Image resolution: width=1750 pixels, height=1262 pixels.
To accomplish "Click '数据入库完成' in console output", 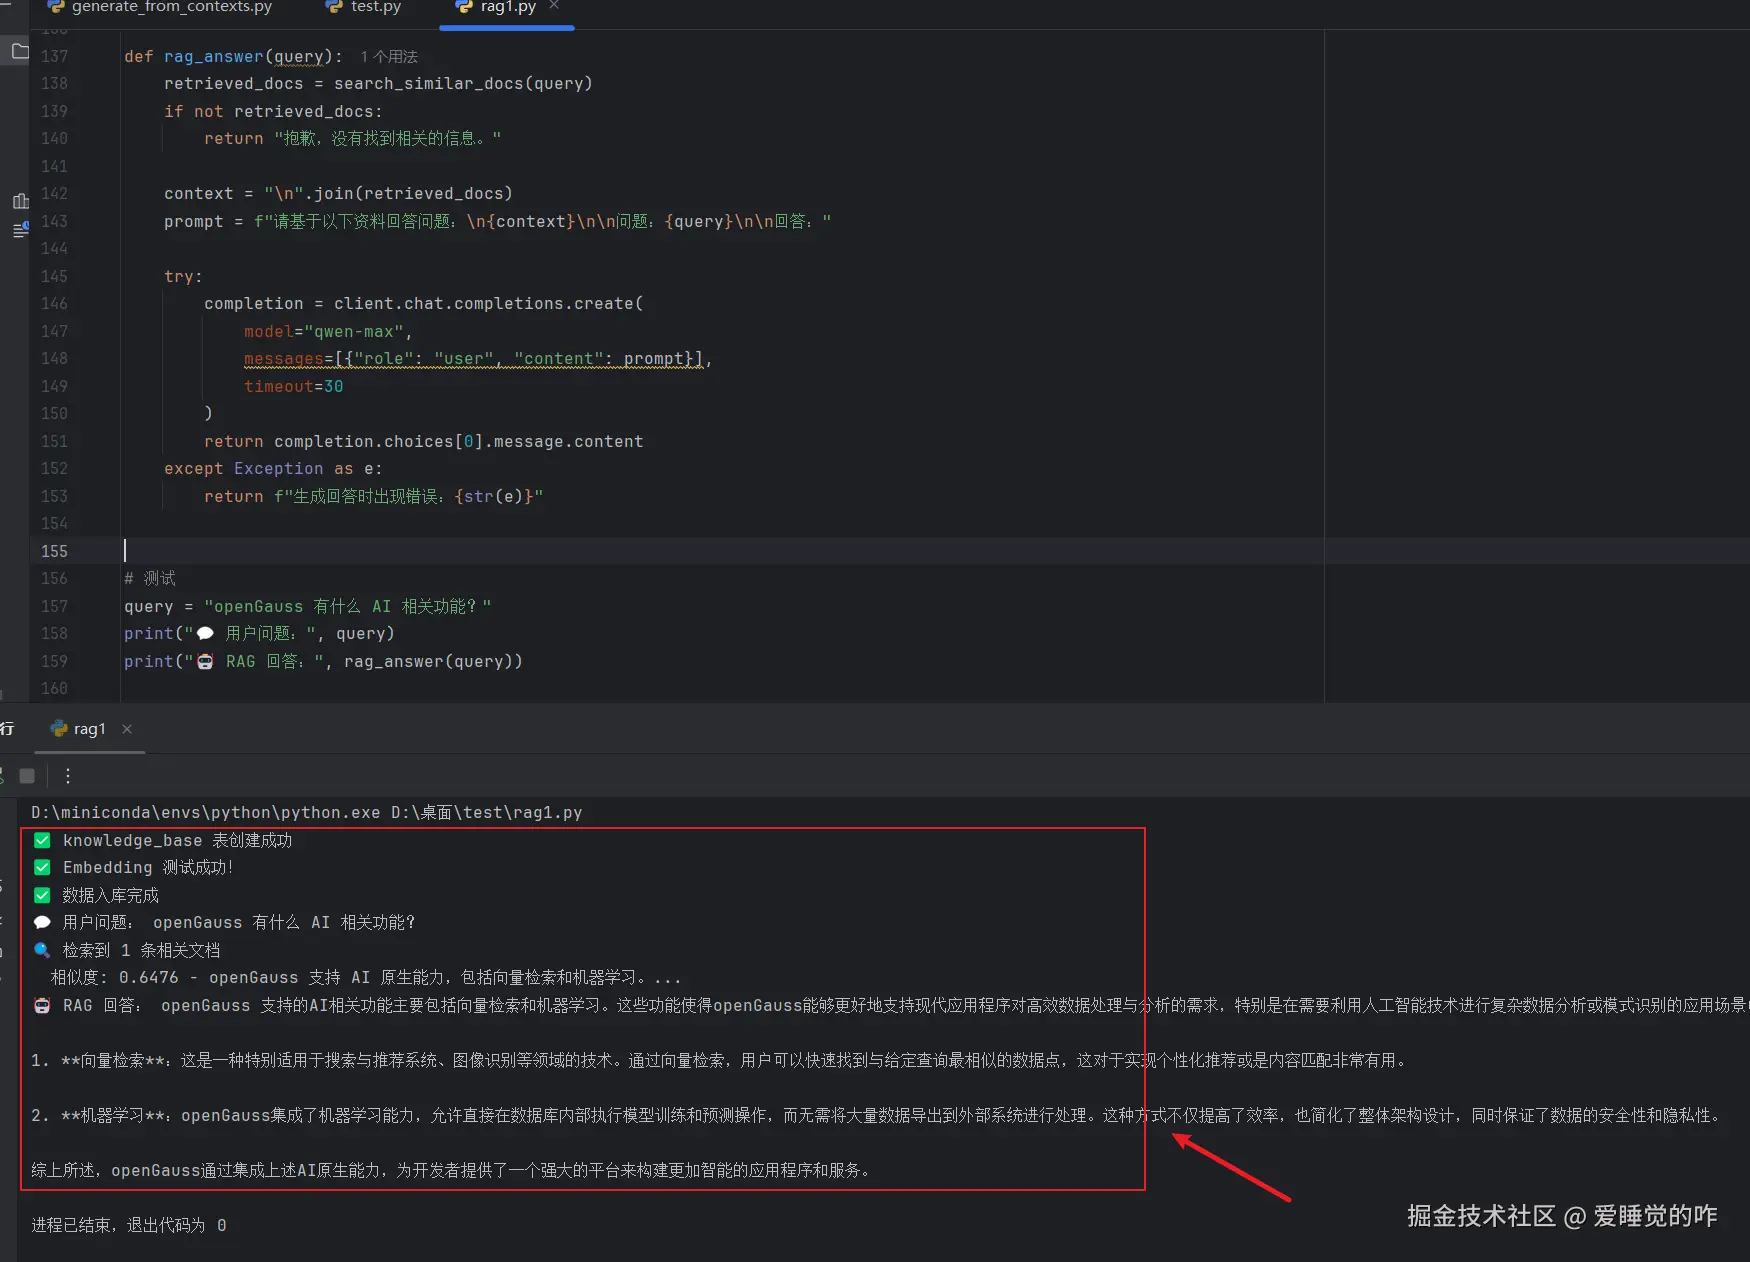I will coord(110,896).
